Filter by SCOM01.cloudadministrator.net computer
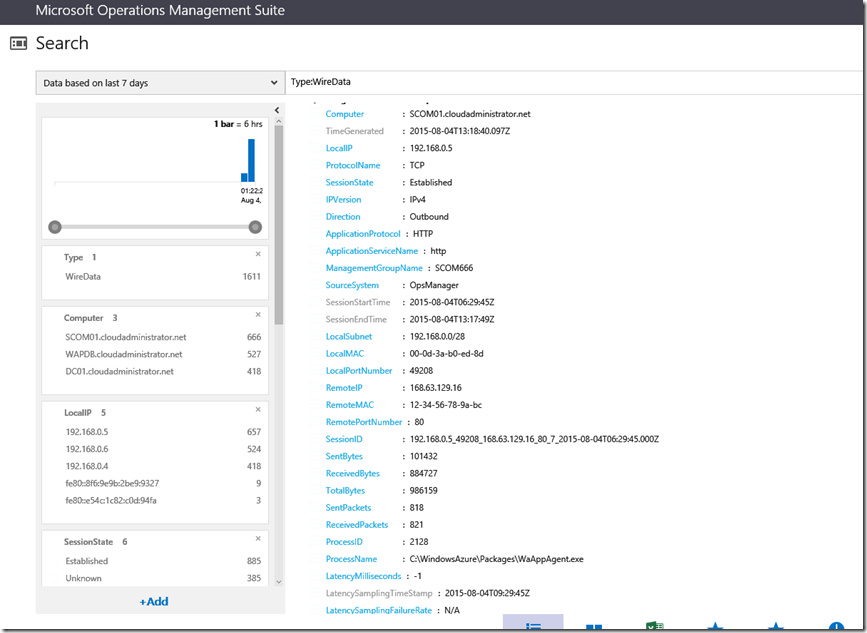The width and height of the screenshot is (867, 633). tap(126, 337)
